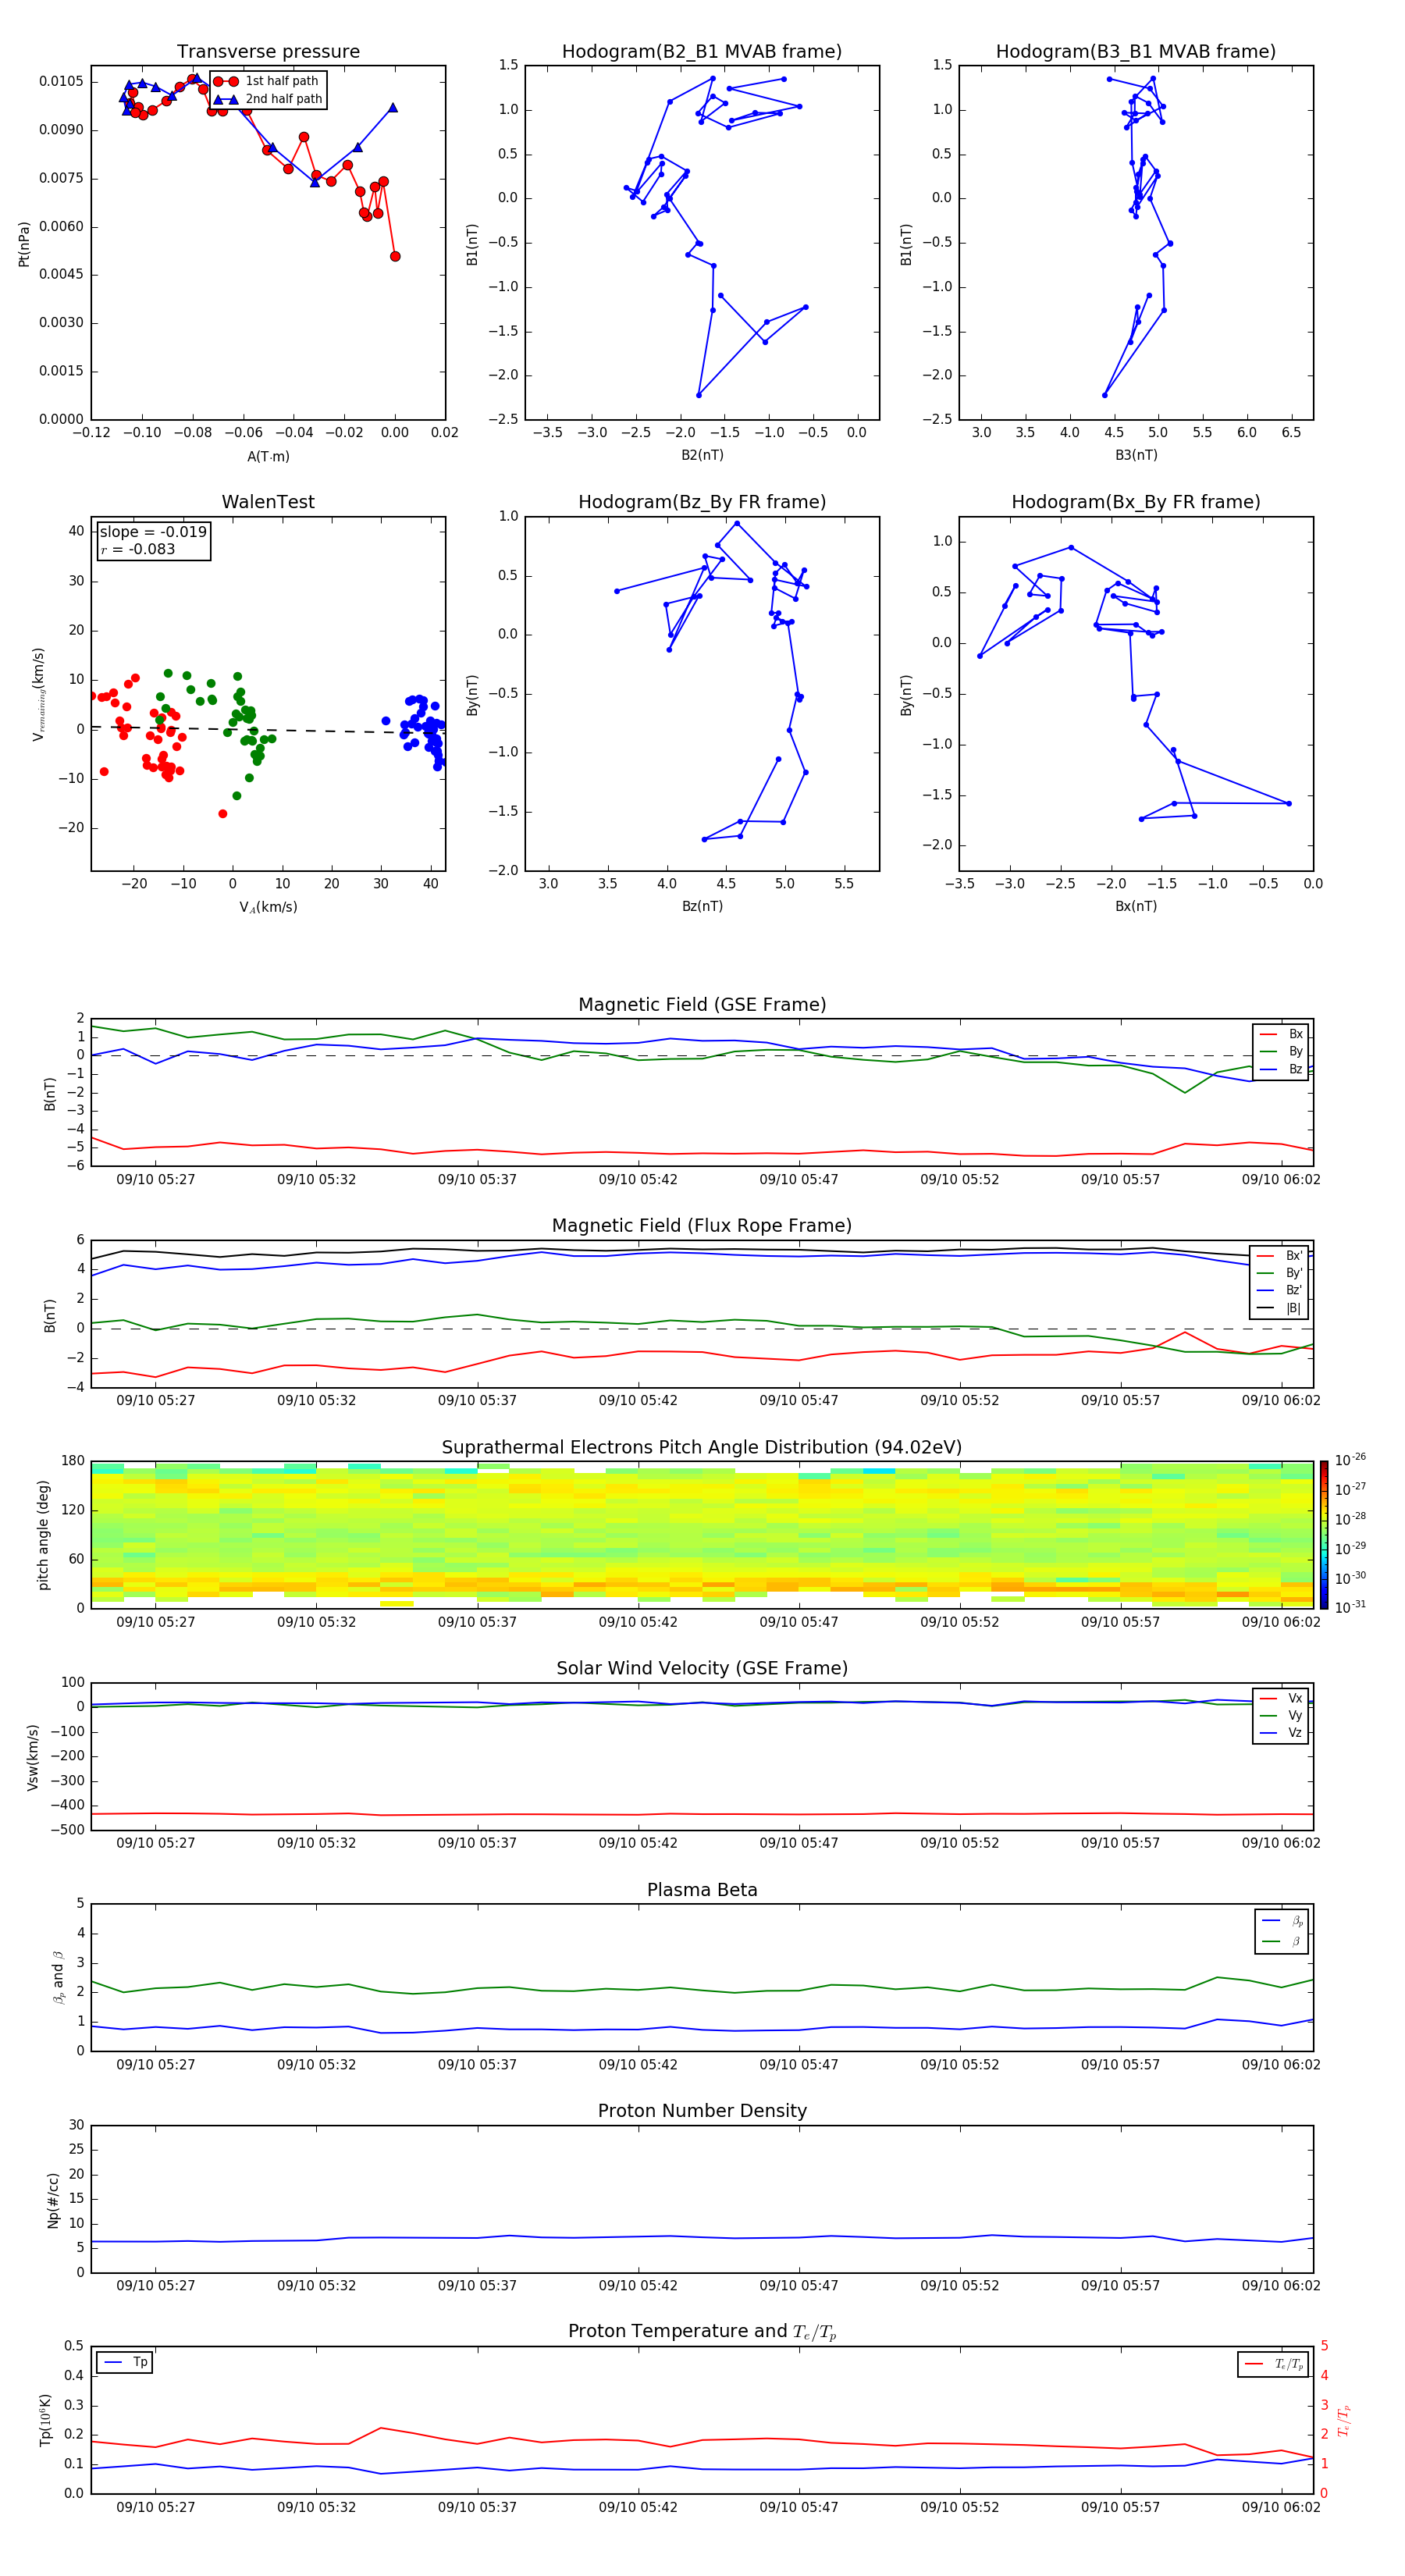Screen dimensions: 1405x2576
Task: Click the "Magnetic Field (GSE Frame)" title
Action: 702,1005
